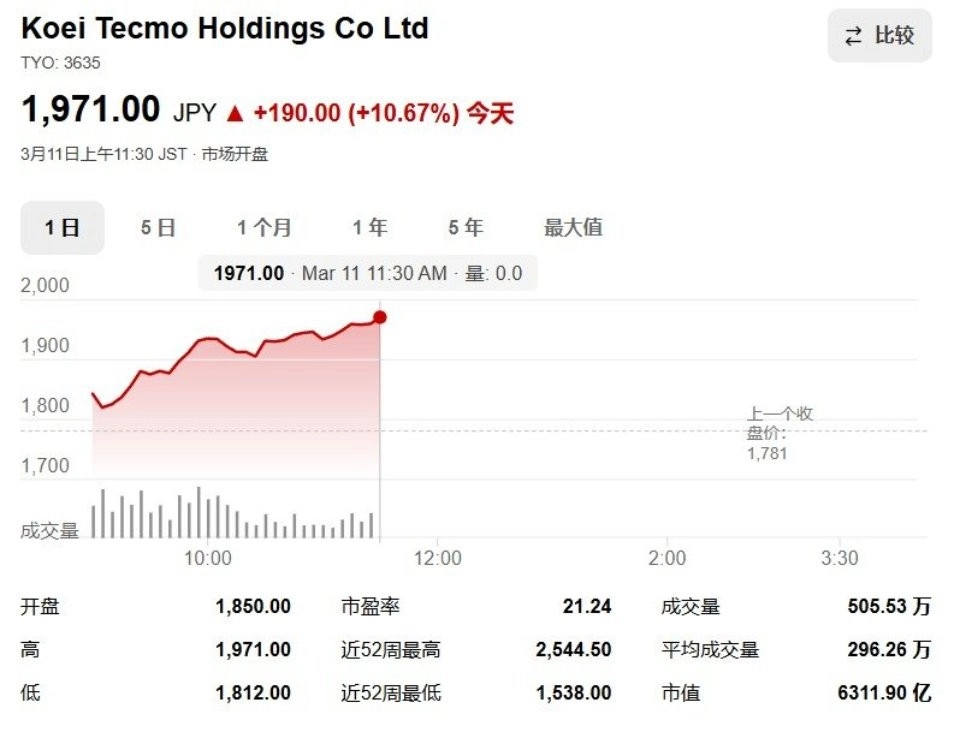Click the TYO: 3635 ticker text

60,63
